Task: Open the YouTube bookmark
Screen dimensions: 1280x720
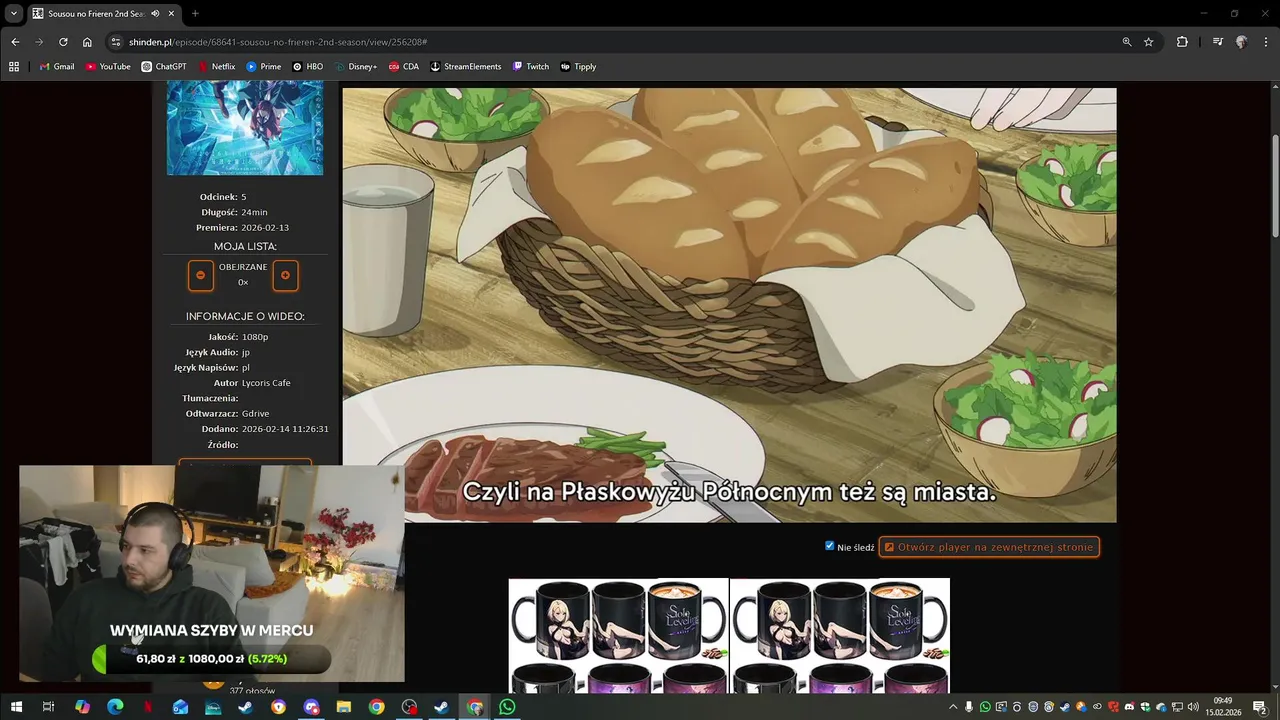Action: pyautogui.click(x=108, y=67)
